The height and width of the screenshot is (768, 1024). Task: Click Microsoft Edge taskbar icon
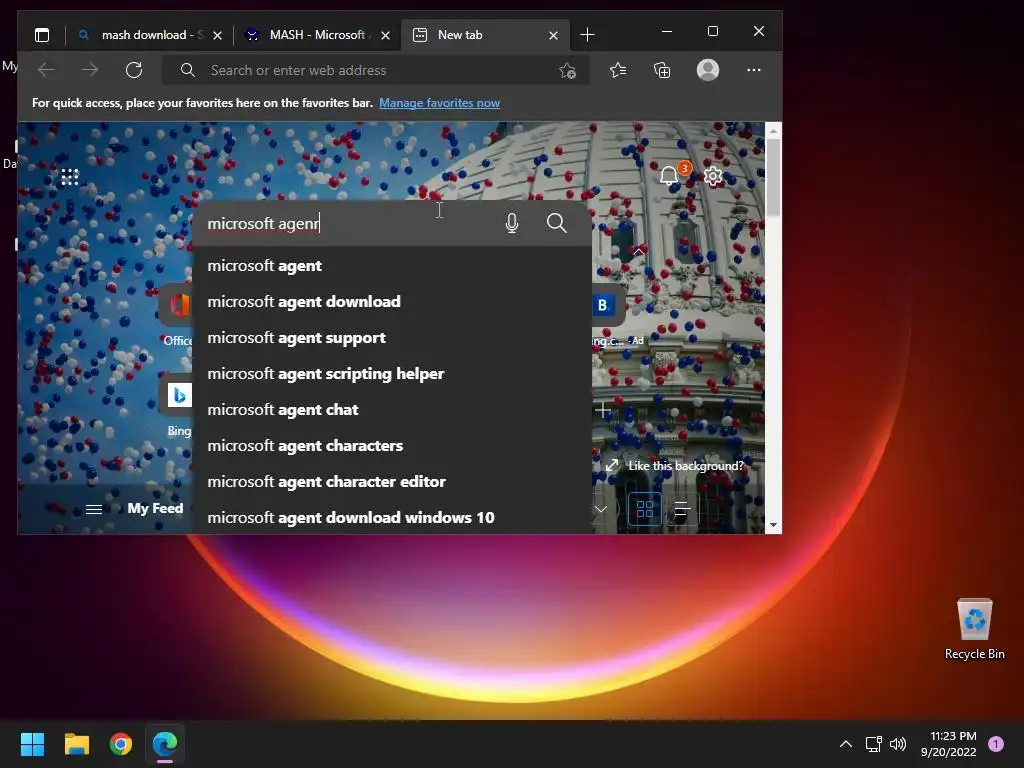click(165, 744)
